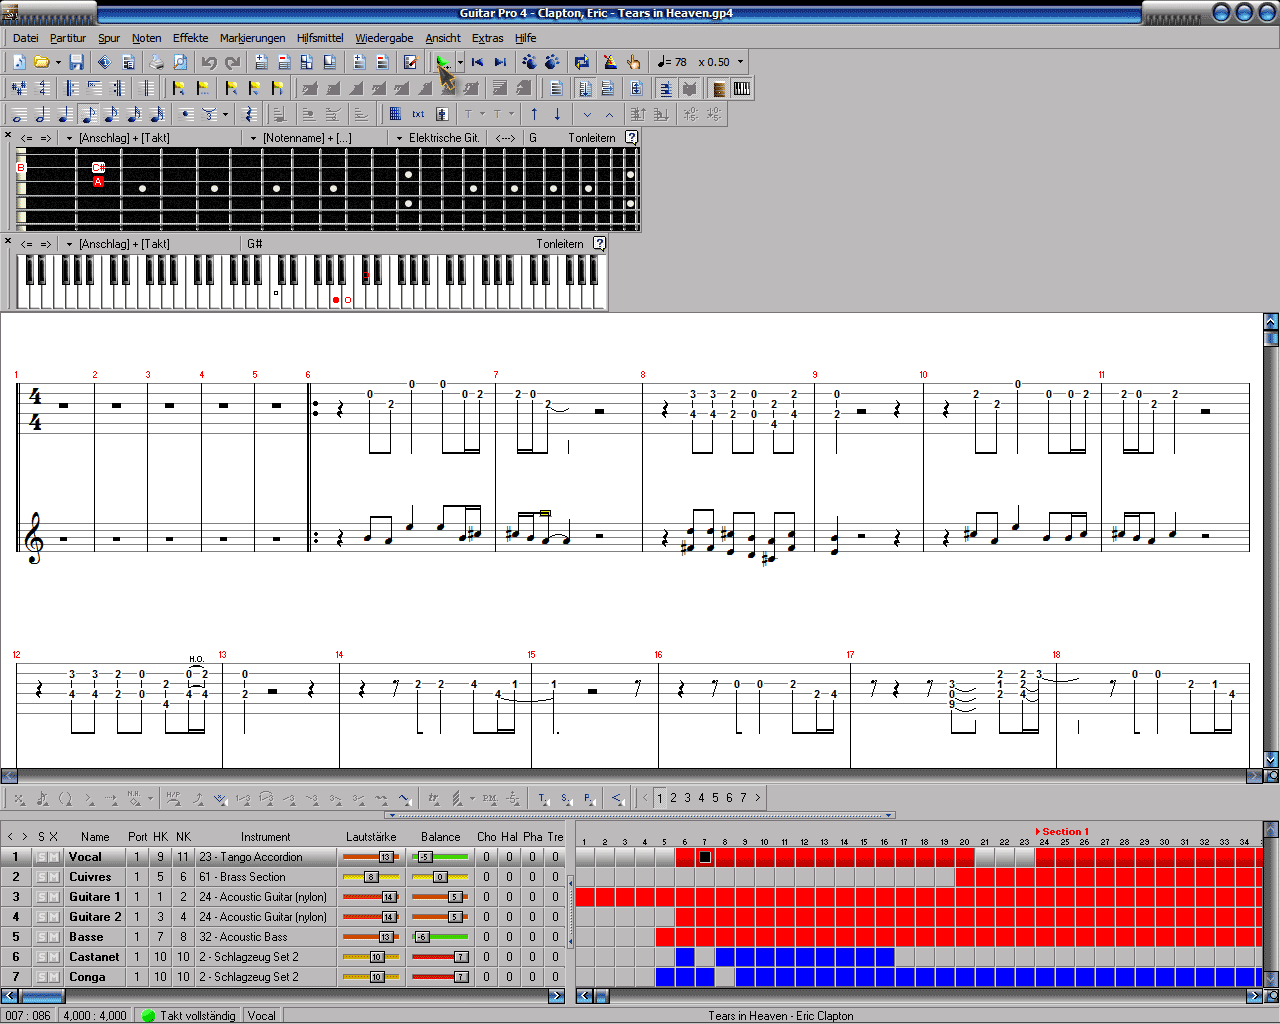Click the triplet icon
The image size is (1280, 1024).
pos(210,114)
